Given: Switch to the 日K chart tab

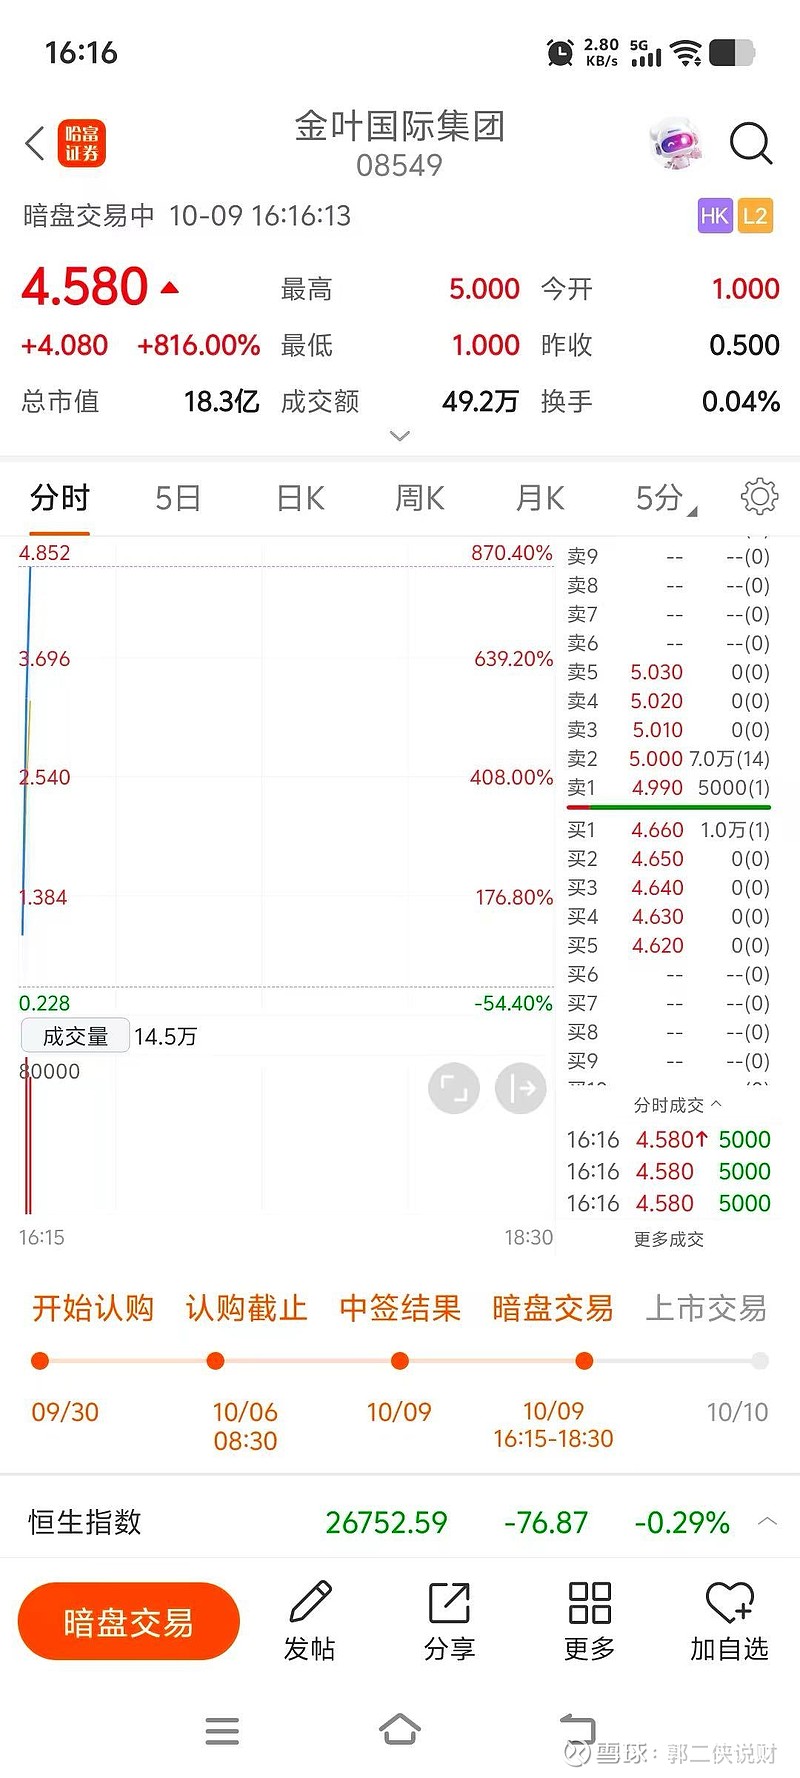Looking at the screenshot, I should [300, 498].
